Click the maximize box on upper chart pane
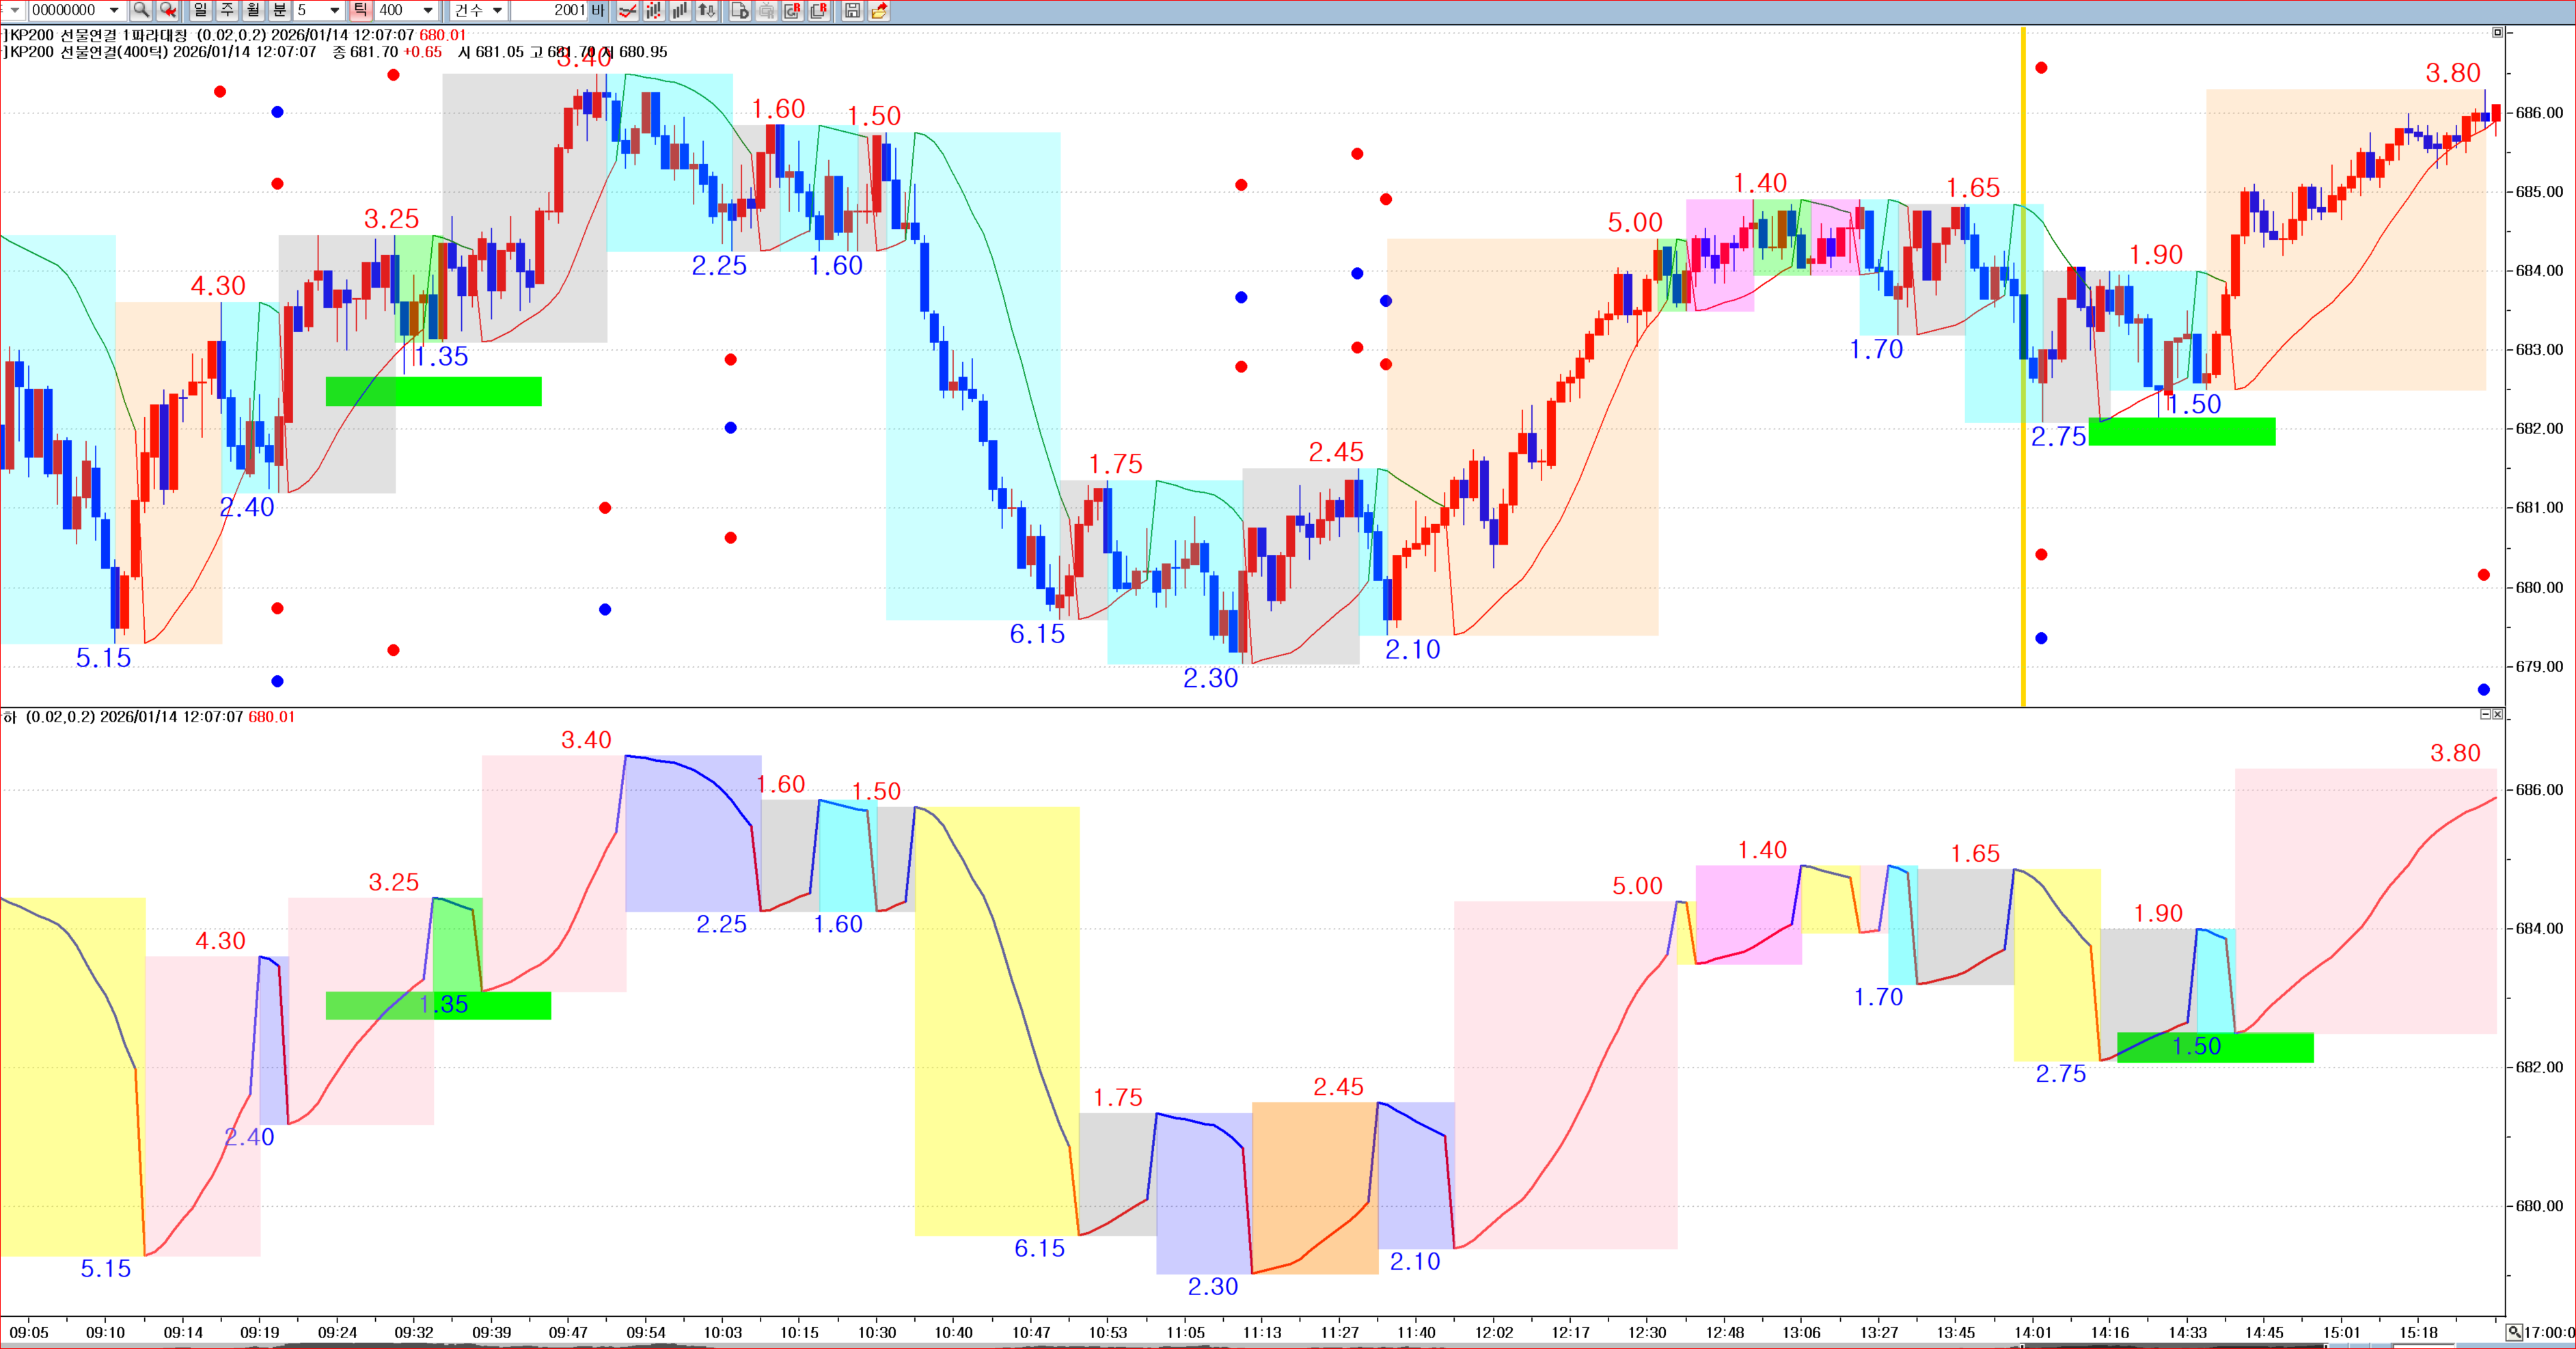 (x=2497, y=33)
